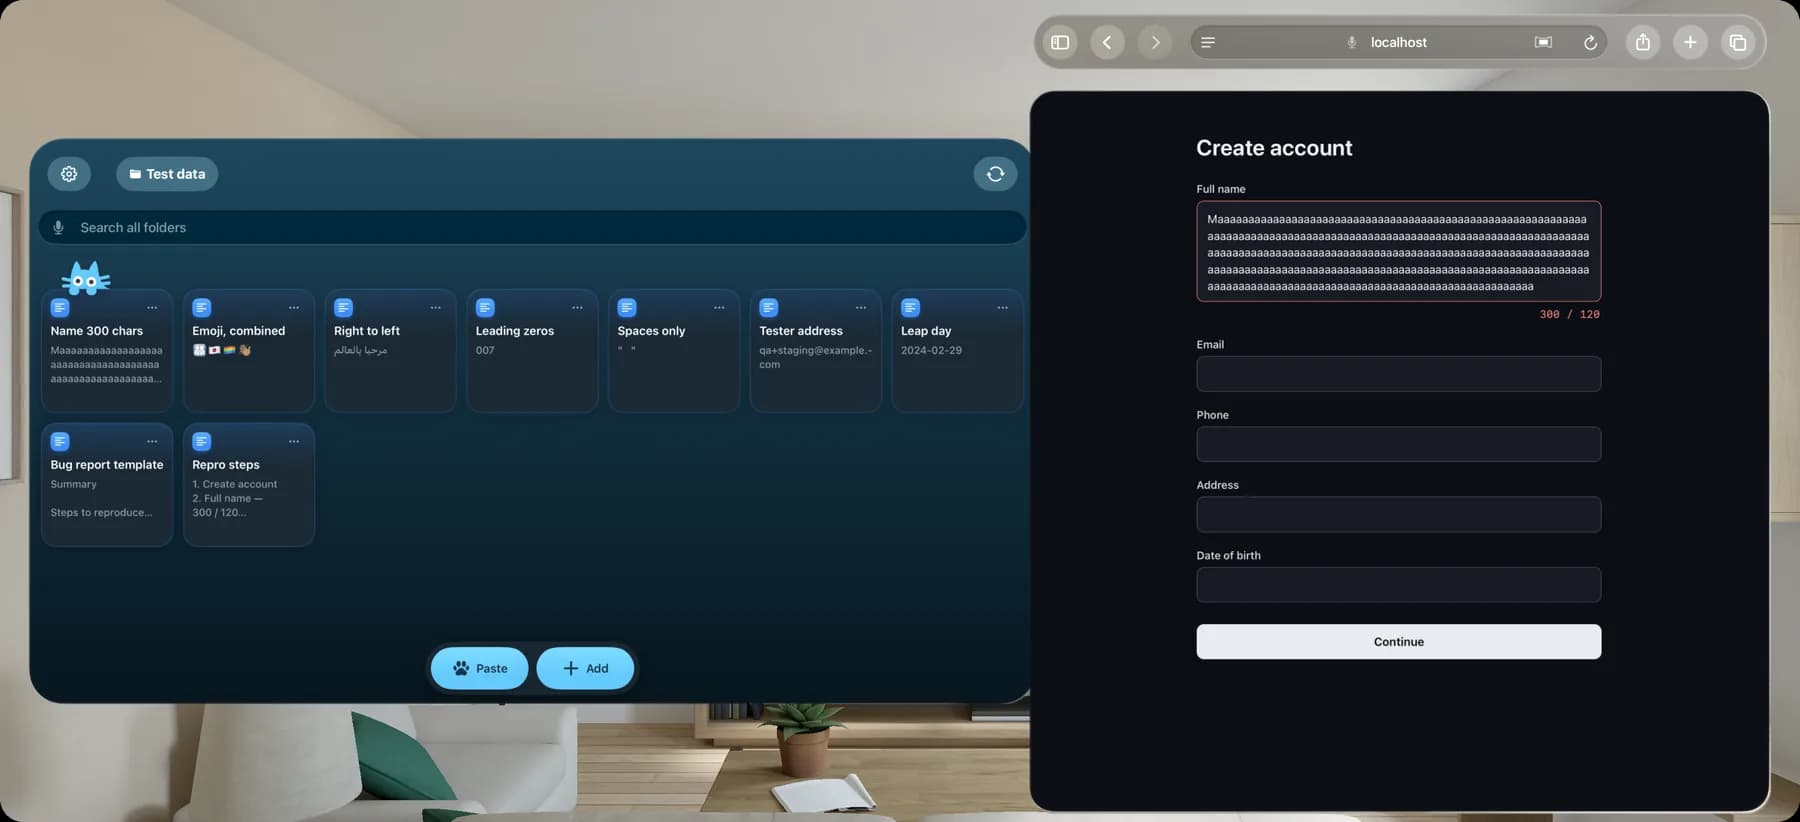Select the Tester address snippet card
1800x822 pixels.
[x=816, y=351]
